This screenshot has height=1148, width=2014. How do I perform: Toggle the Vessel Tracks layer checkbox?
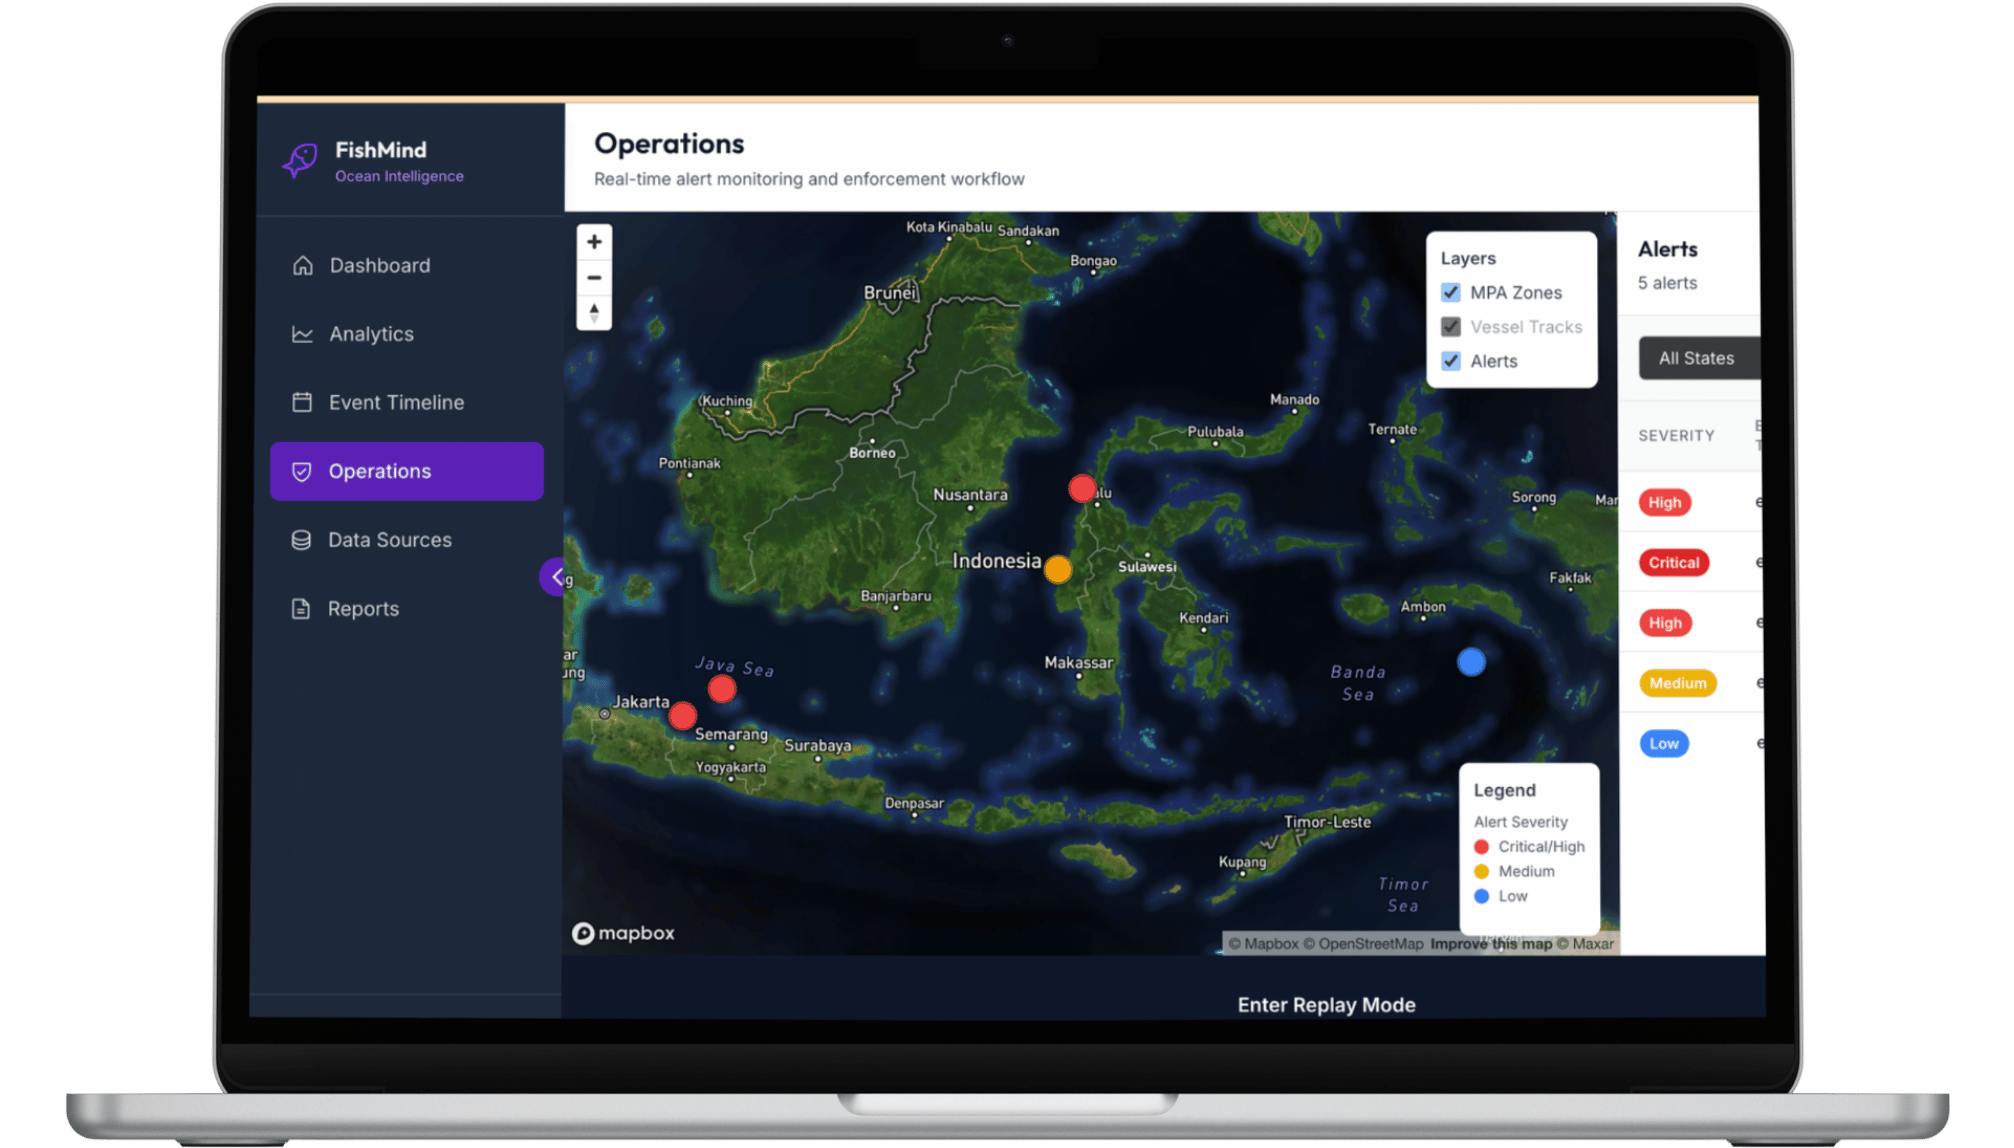[x=1451, y=327]
